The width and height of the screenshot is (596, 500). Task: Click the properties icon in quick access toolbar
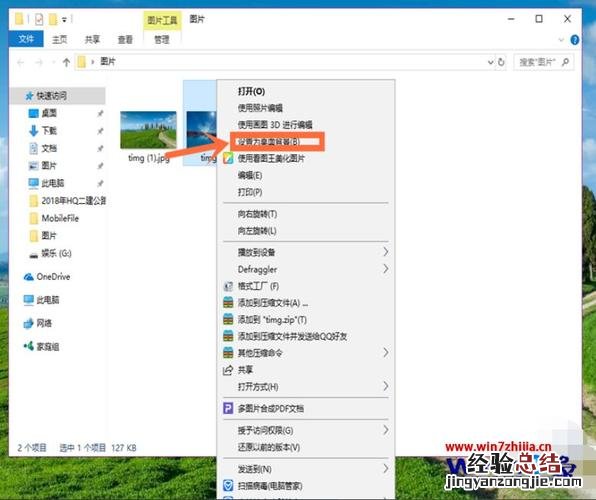pos(39,19)
